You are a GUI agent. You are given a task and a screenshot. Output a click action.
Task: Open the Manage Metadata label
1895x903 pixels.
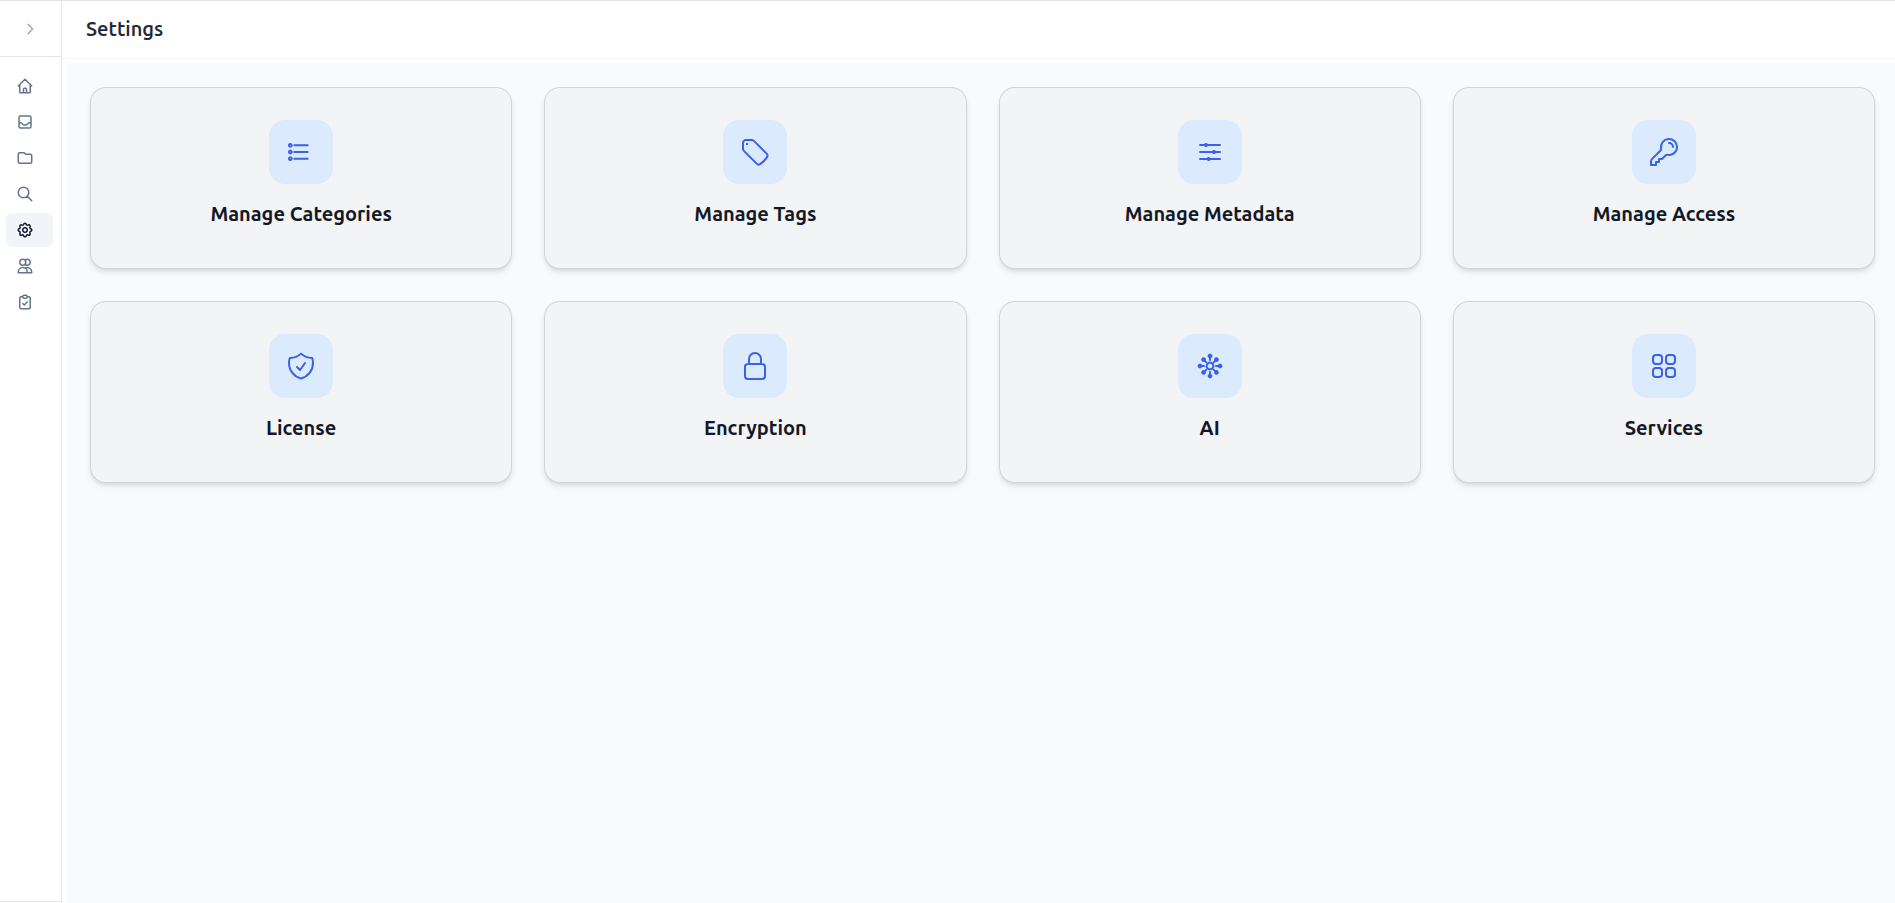coord(1209,214)
